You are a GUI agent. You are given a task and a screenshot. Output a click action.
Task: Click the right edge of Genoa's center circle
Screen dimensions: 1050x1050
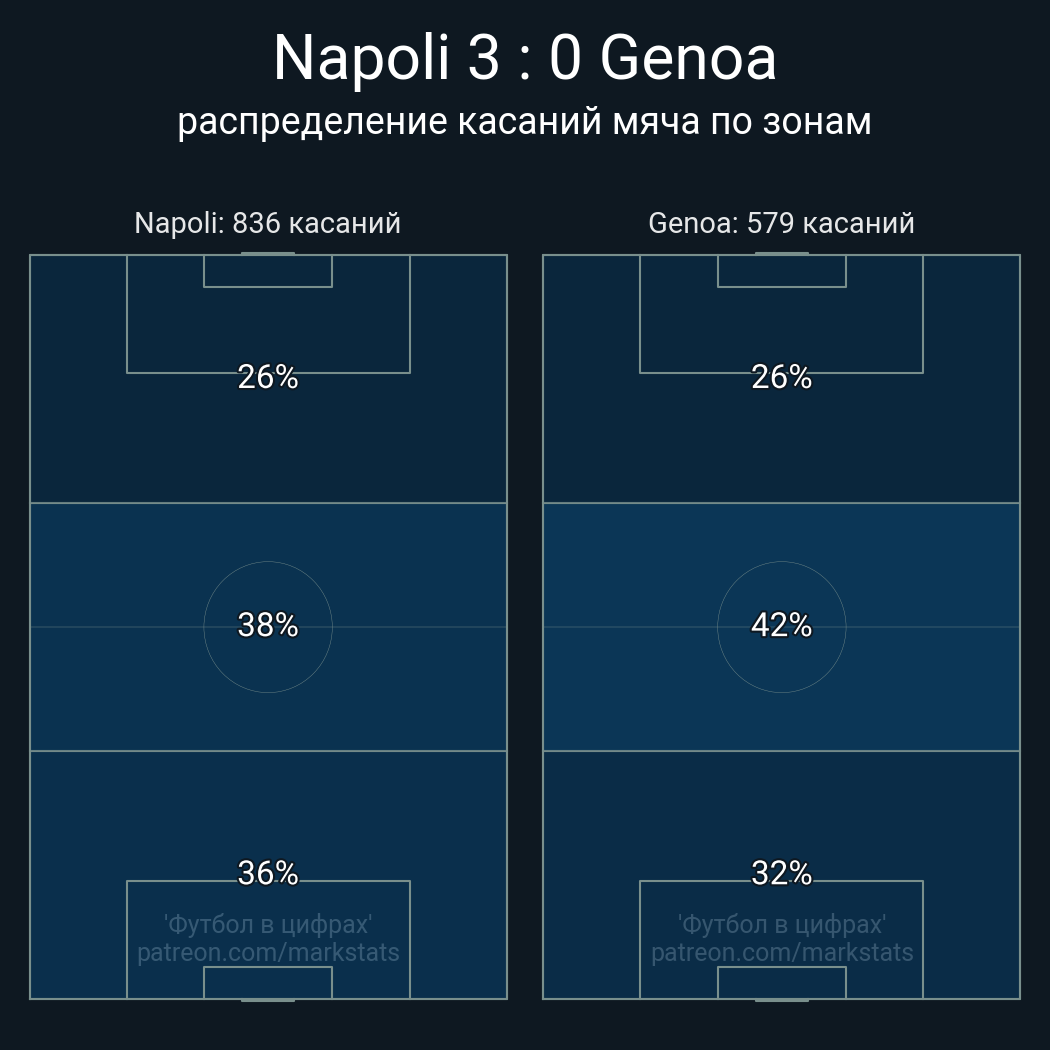(845, 627)
